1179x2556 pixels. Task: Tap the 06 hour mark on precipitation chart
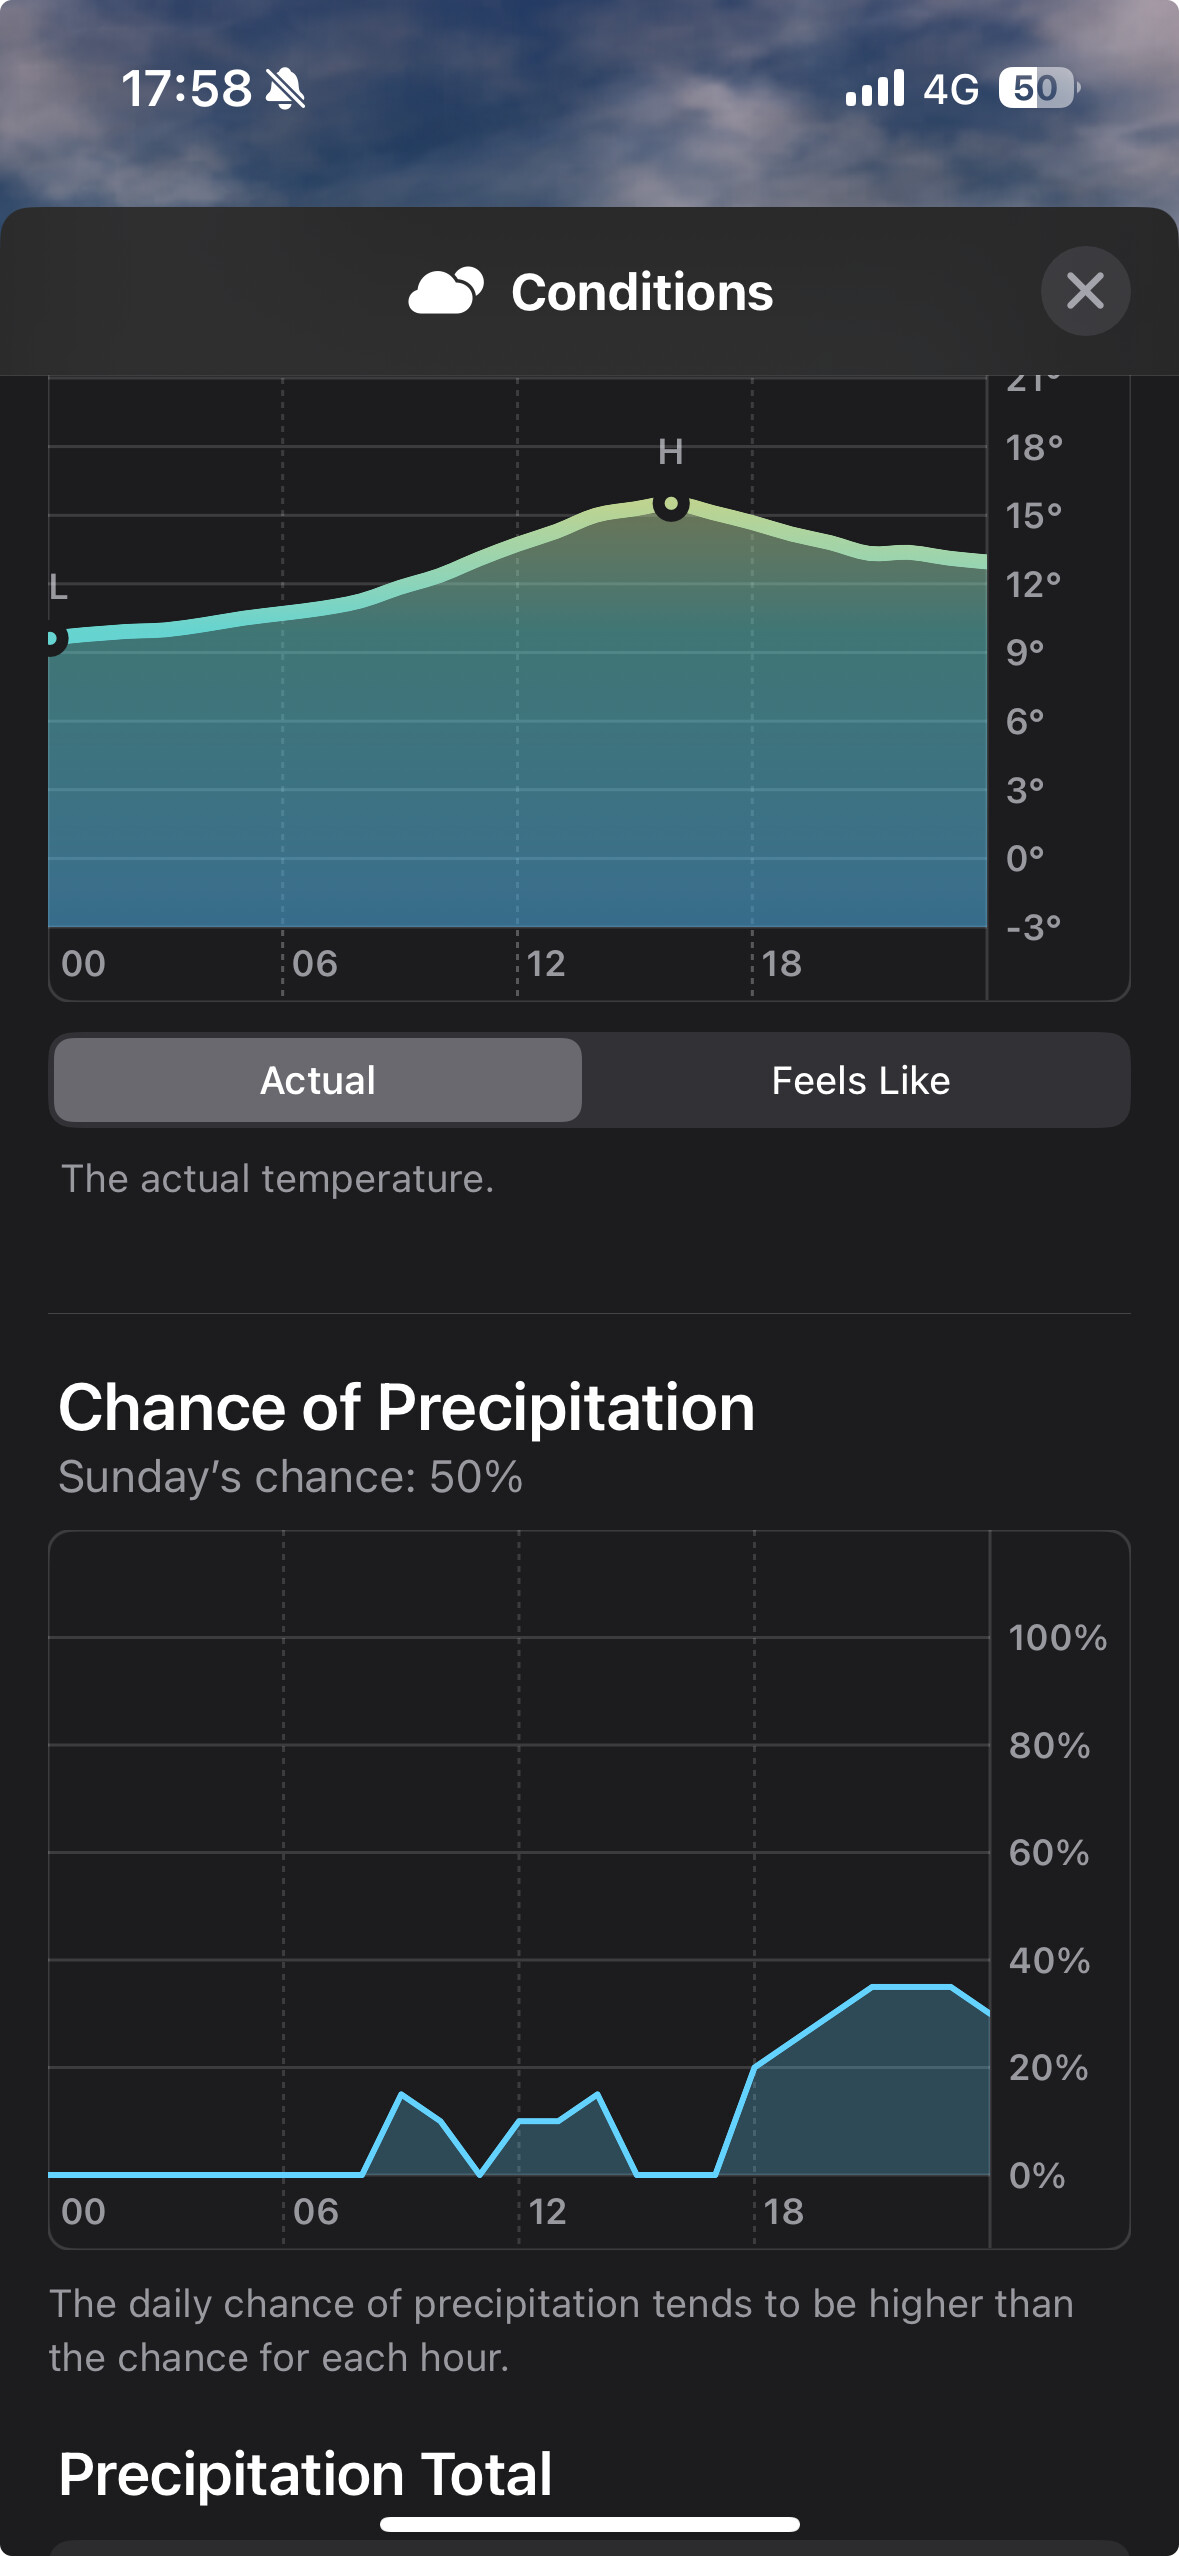click(316, 2212)
